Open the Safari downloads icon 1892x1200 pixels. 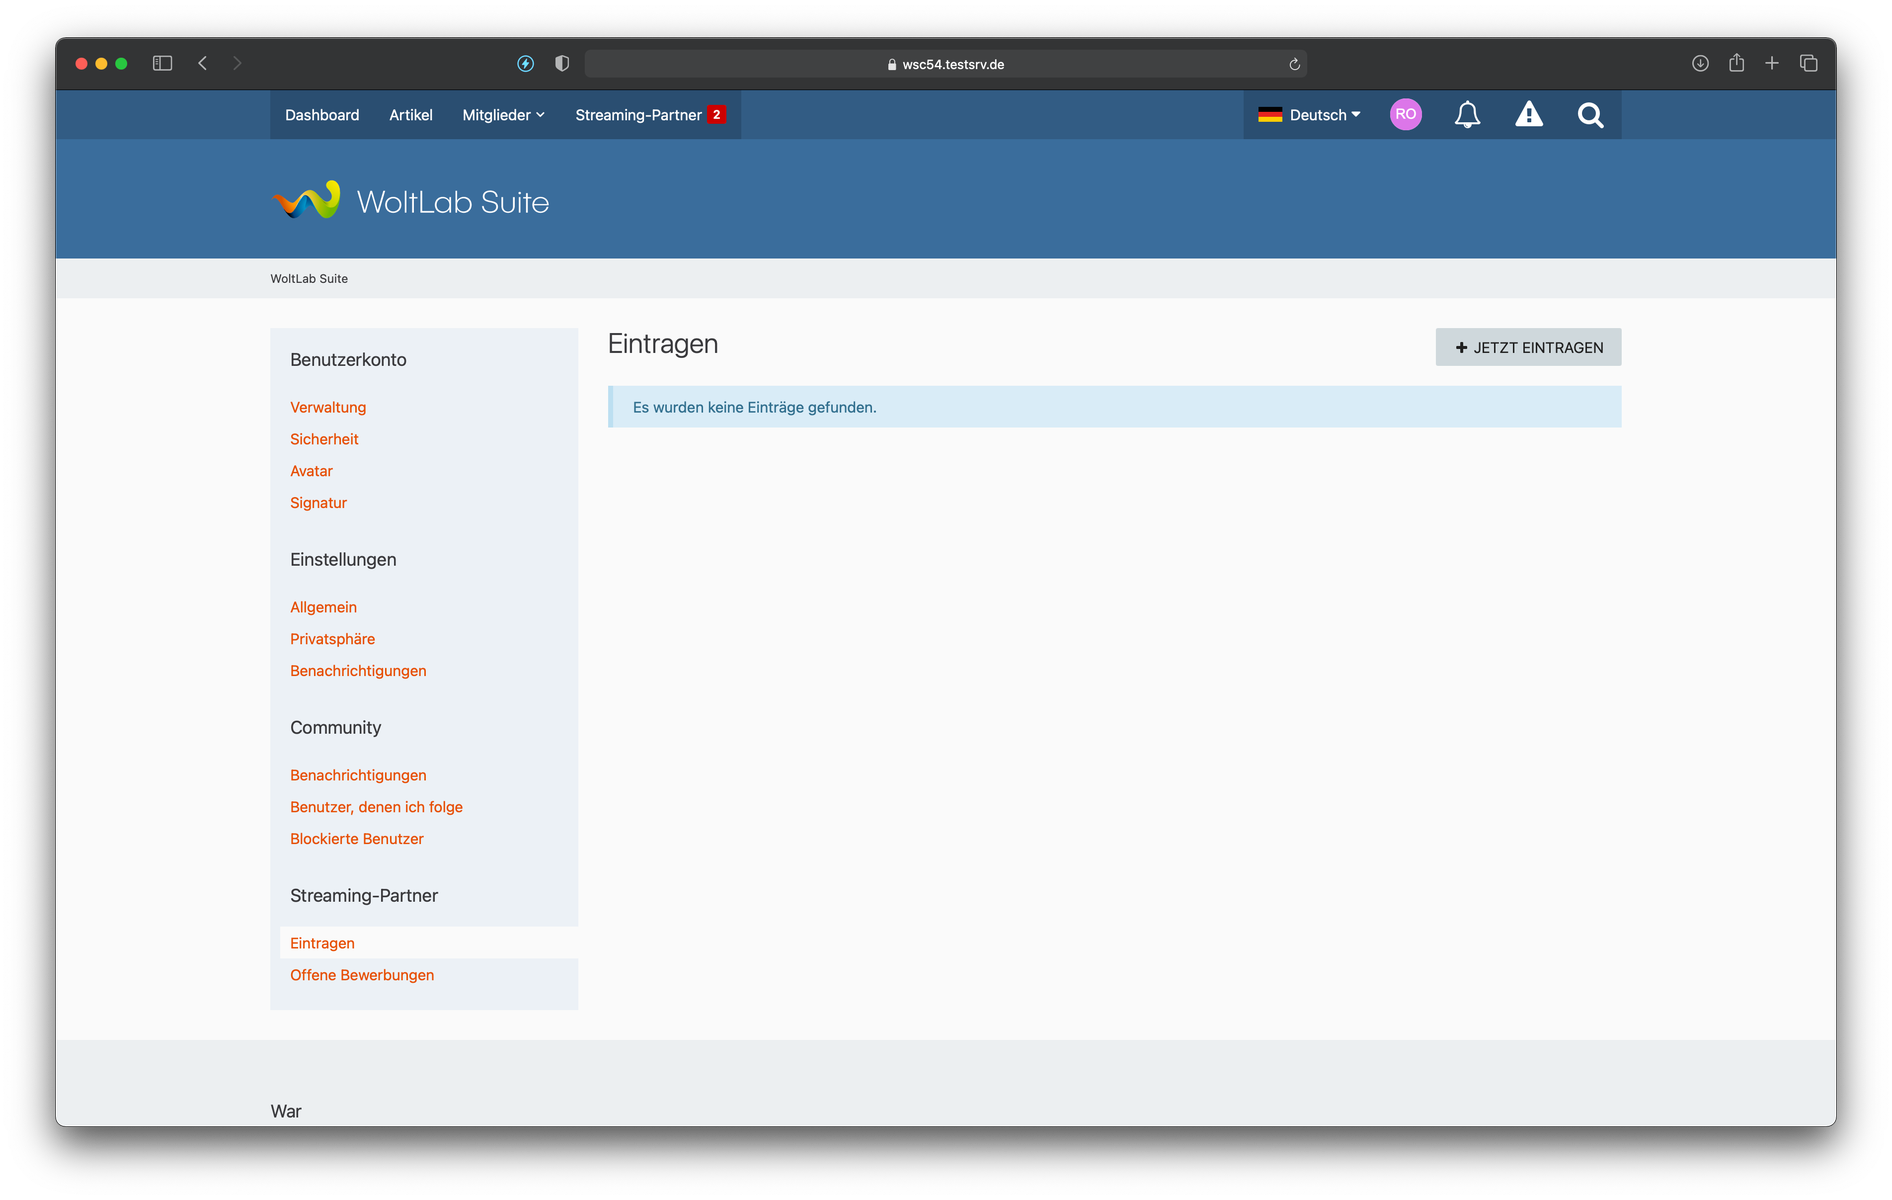tap(1700, 63)
